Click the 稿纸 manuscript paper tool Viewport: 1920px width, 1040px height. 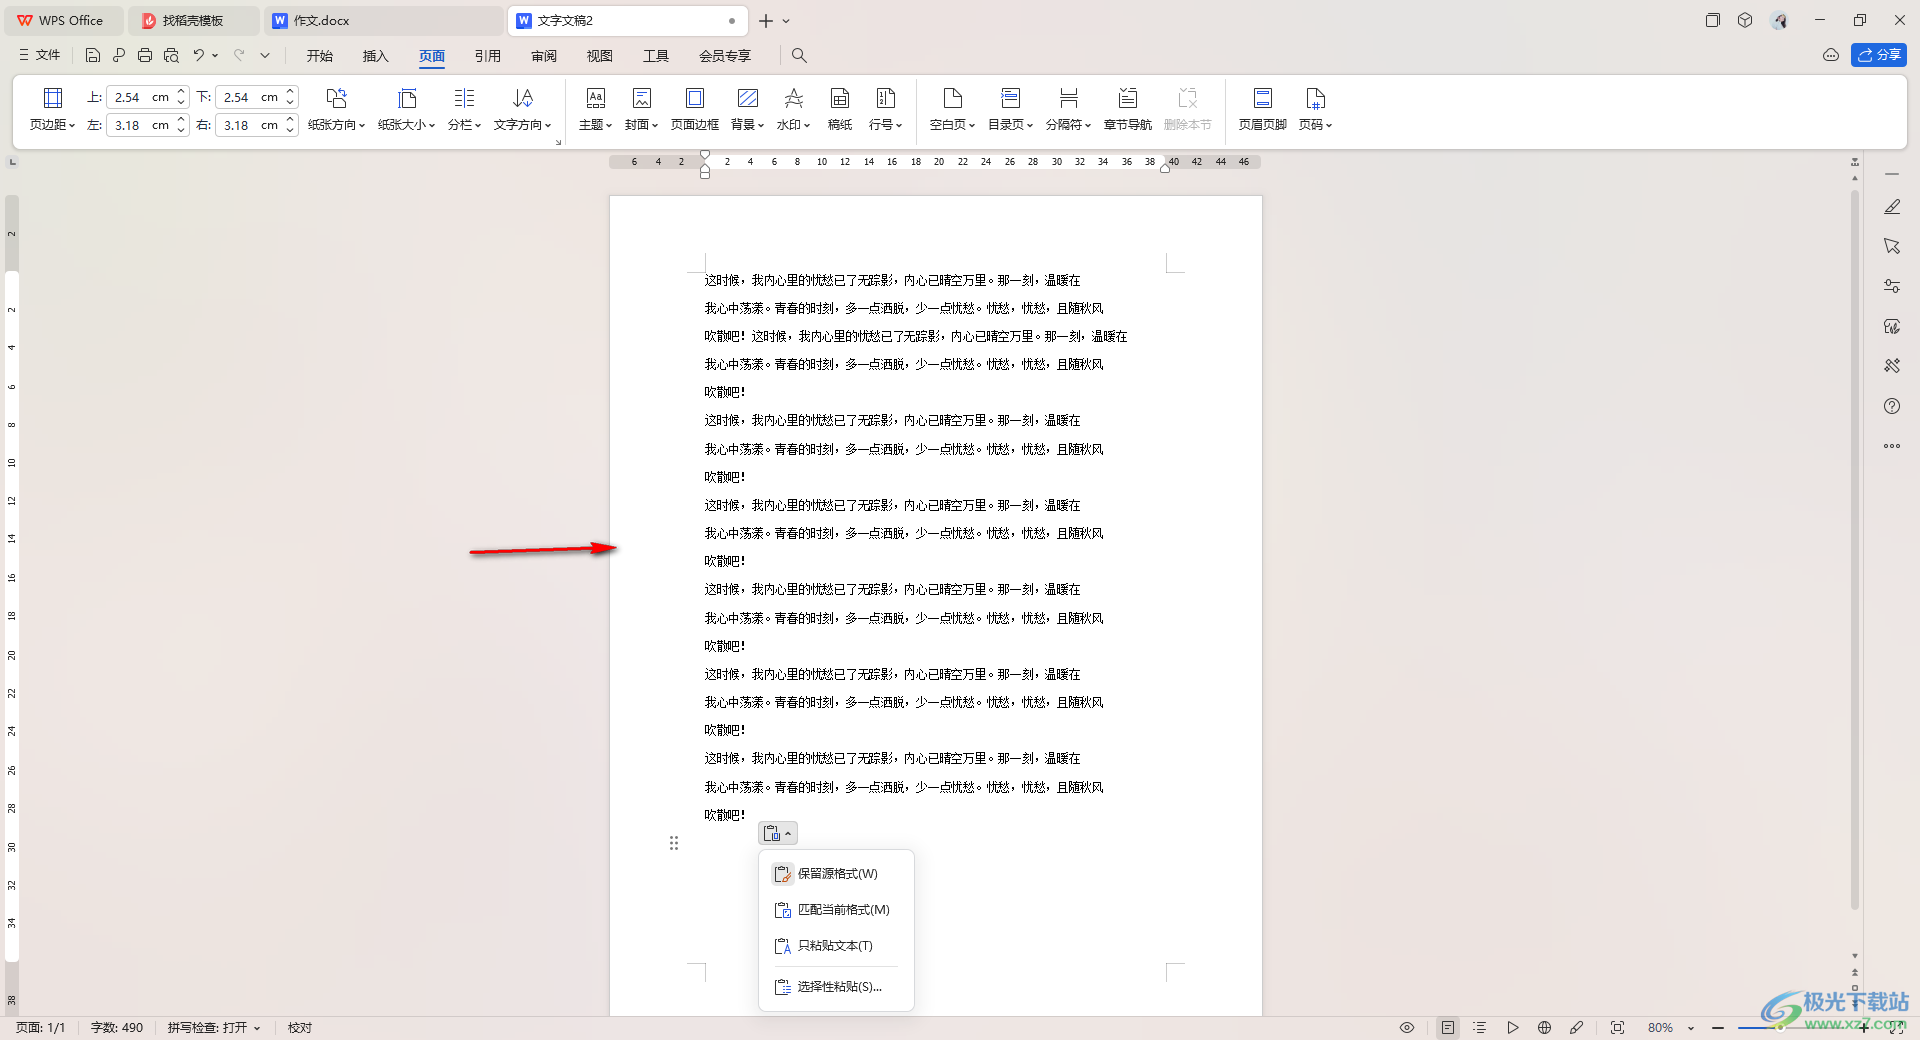pyautogui.click(x=840, y=109)
